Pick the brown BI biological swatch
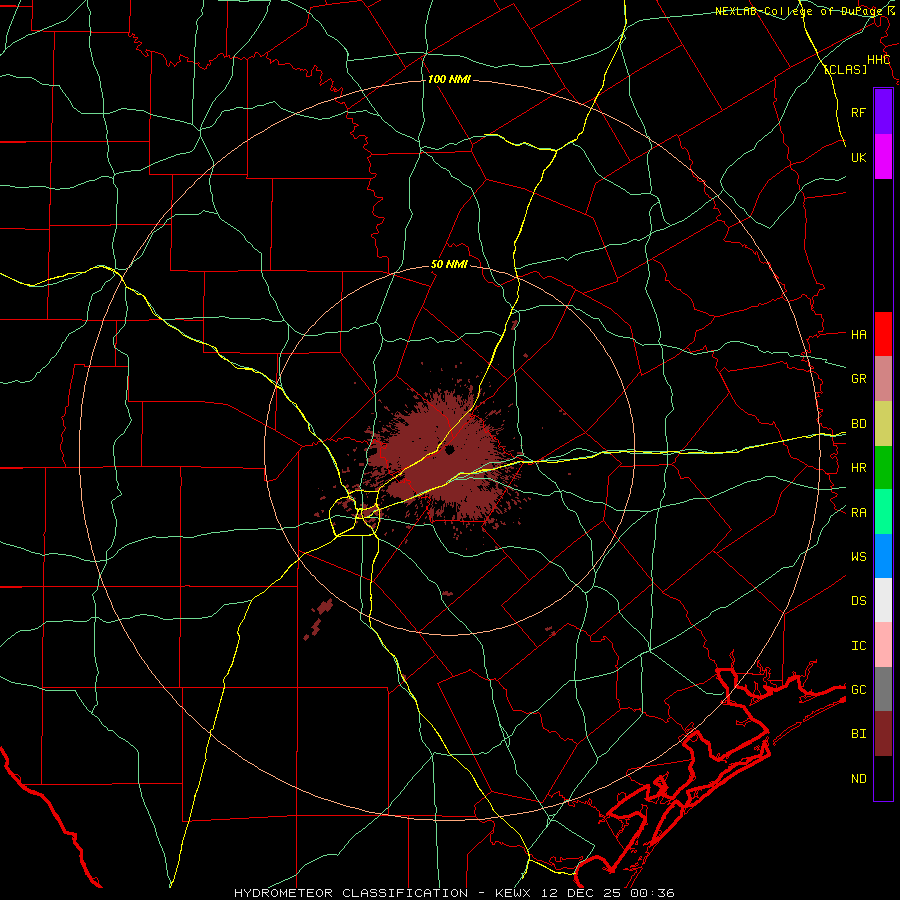Image resolution: width=900 pixels, height=900 pixels. pyautogui.click(x=883, y=734)
